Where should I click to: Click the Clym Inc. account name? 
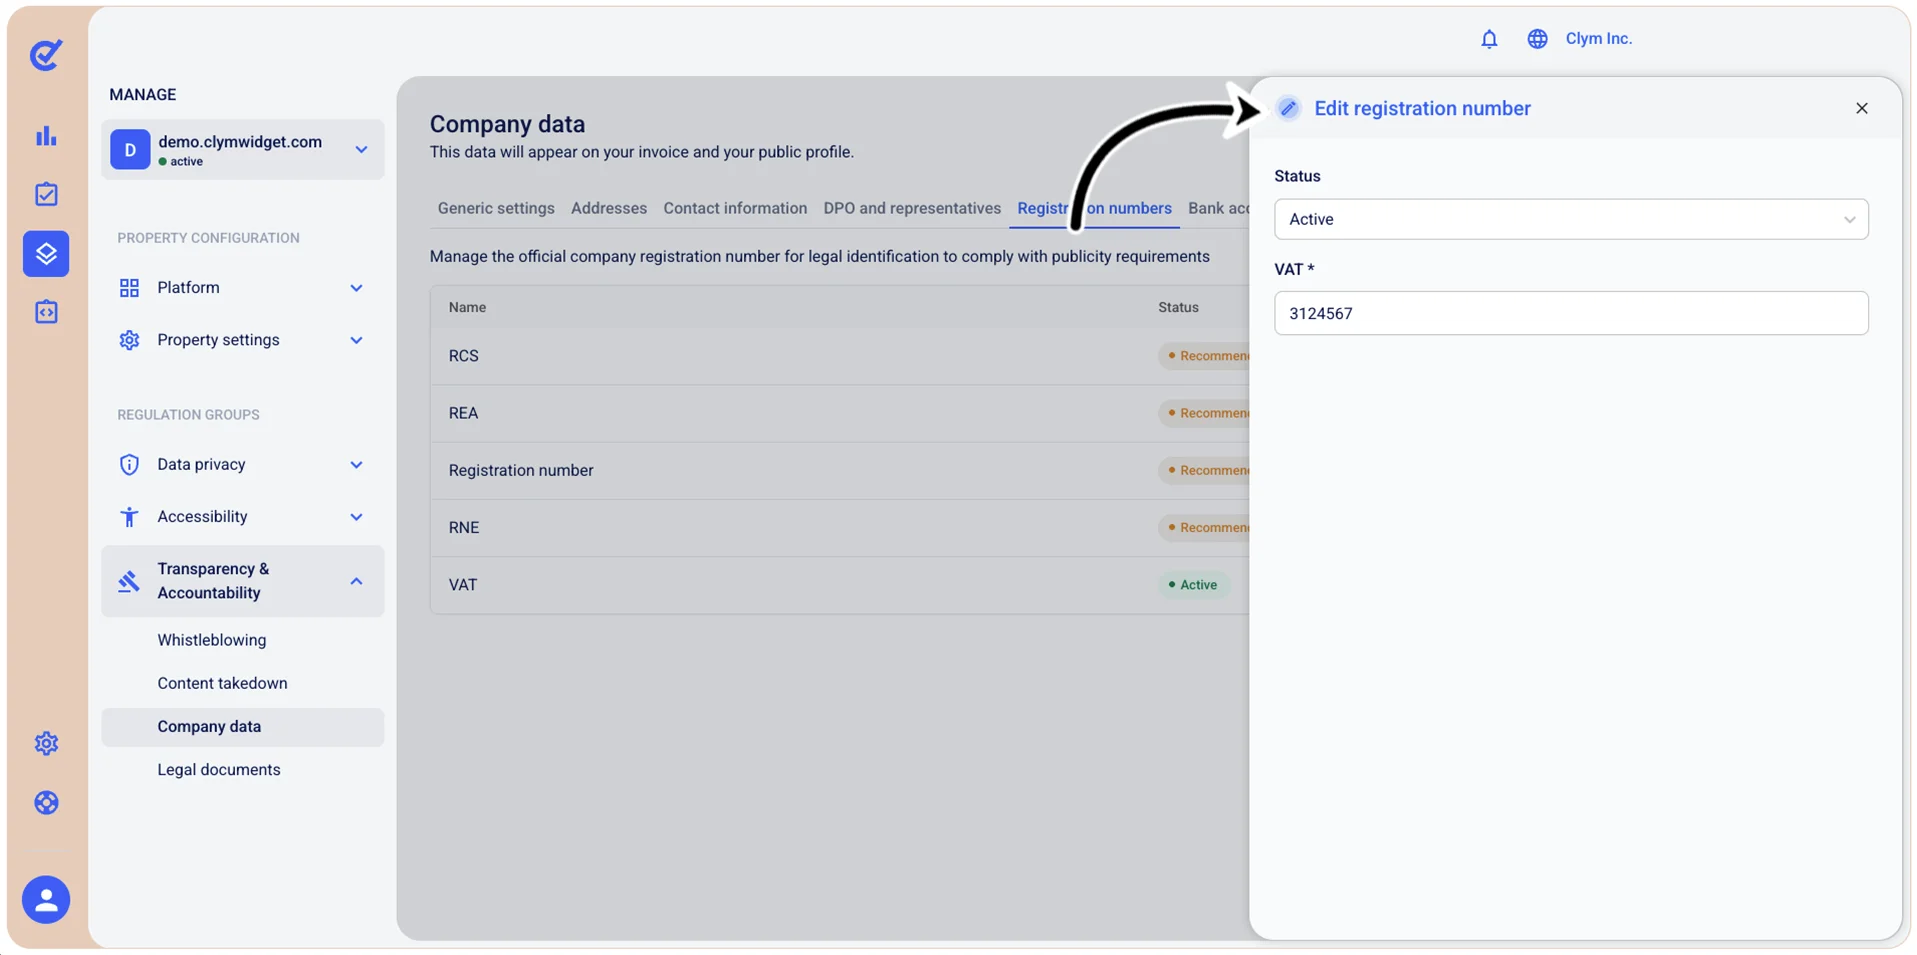1598,39
